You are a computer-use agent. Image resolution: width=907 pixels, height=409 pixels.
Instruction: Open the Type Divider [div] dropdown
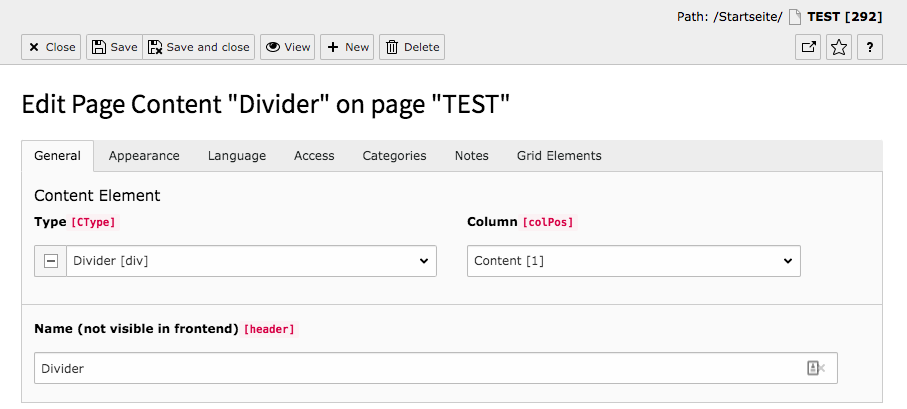point(251,261)
